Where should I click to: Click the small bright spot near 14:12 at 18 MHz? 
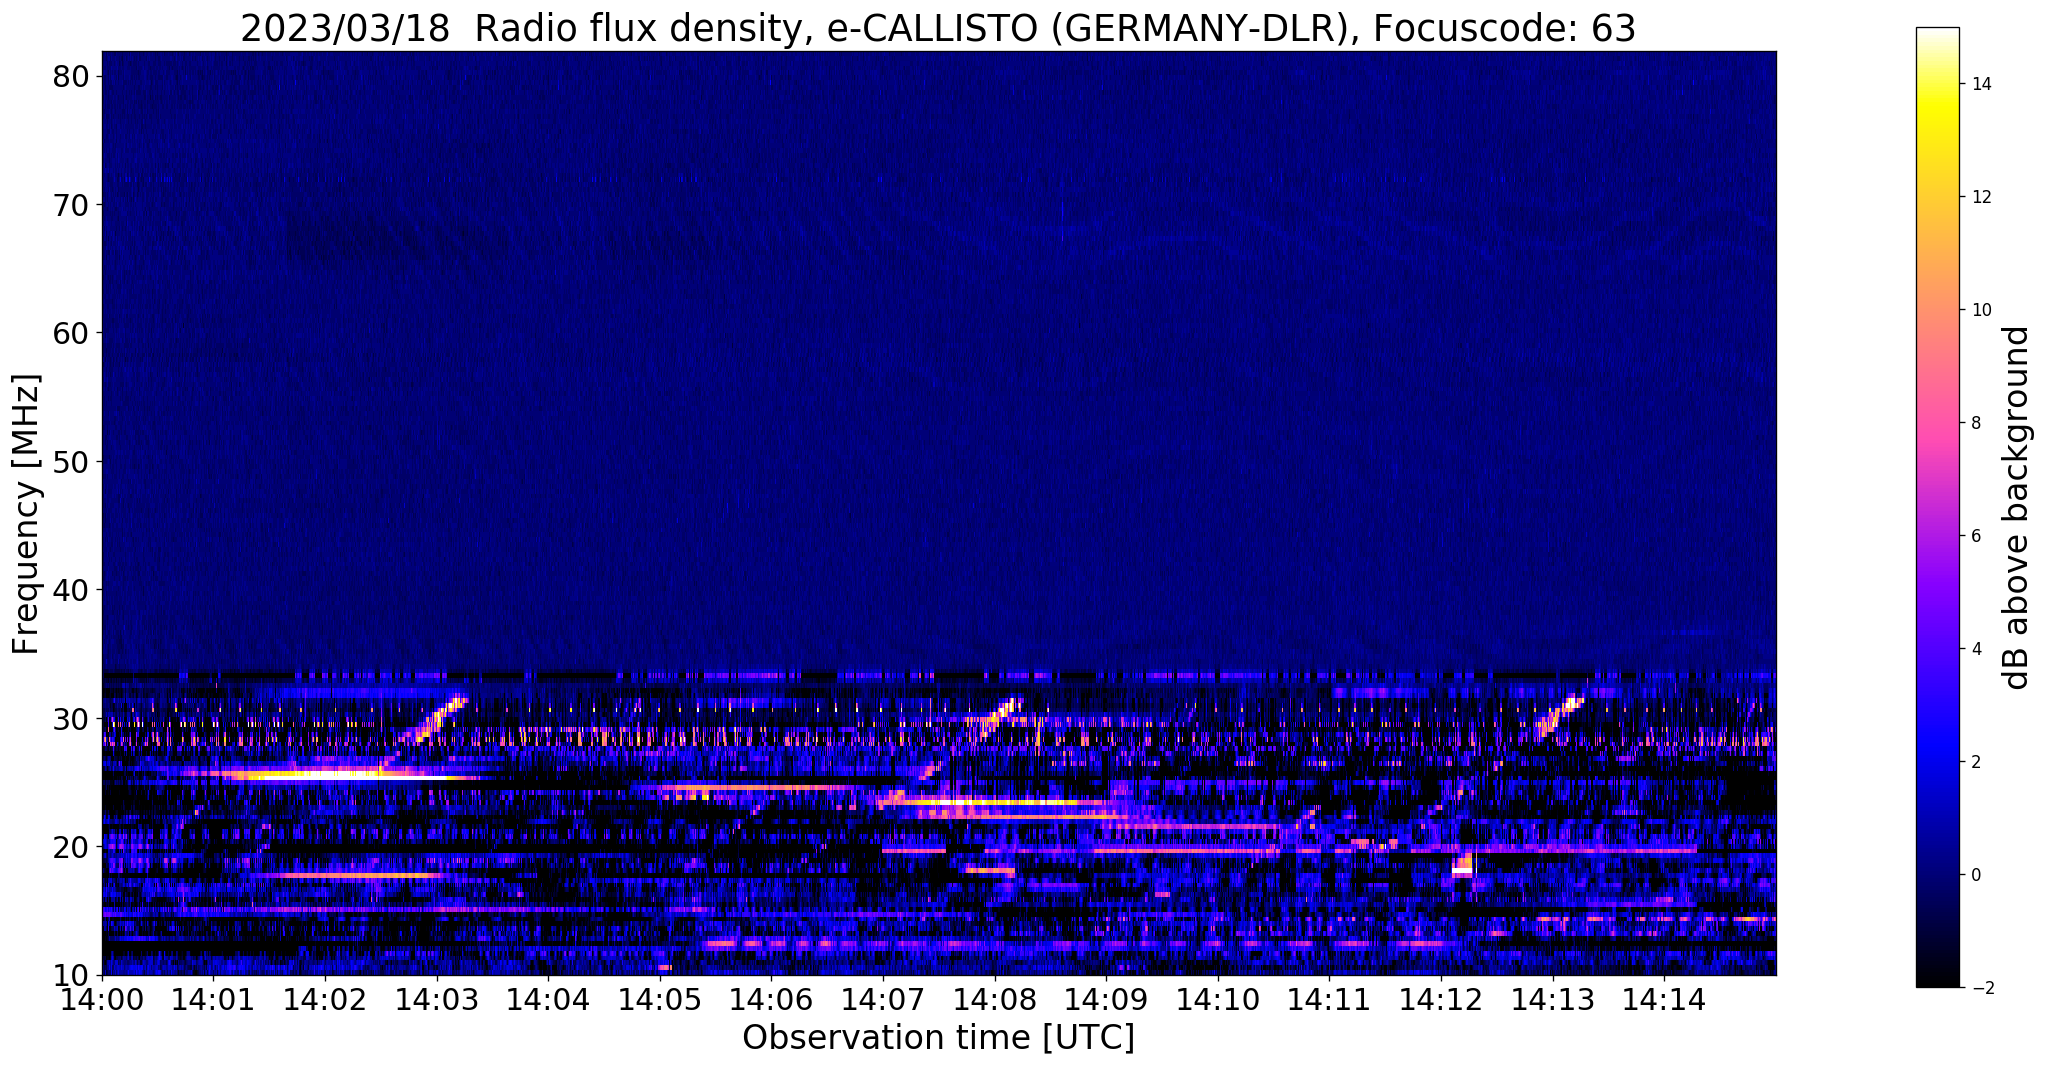click(x=1463, y=864)
